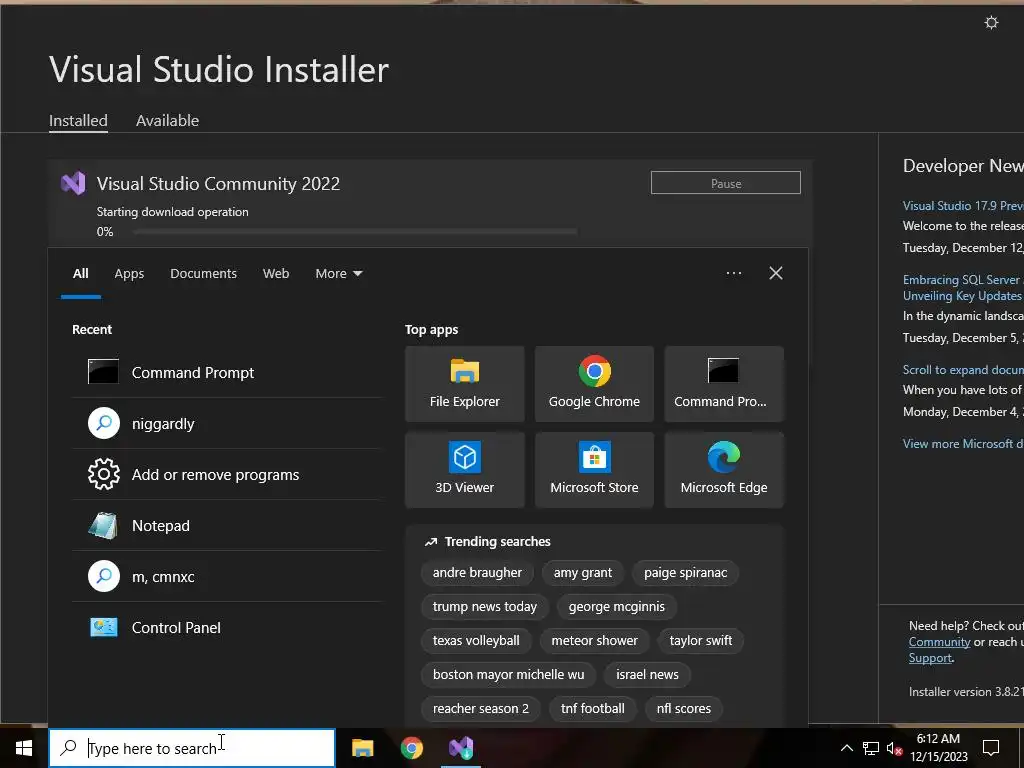1024x768 pixels.
Task: Click View more Microsoft developer news
Action: click(963, 443)
